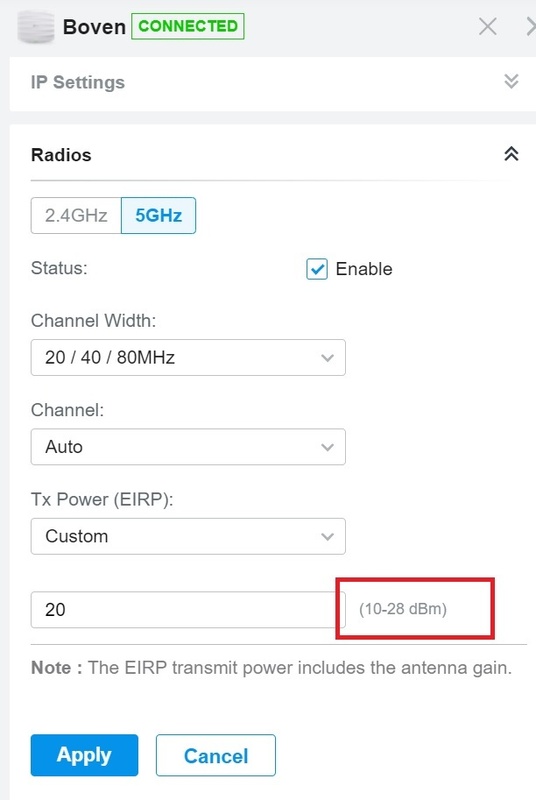Click the Enable label text
Image resolution: width=536 pixels, height=800 pixels.
click(x=364, y=269)
